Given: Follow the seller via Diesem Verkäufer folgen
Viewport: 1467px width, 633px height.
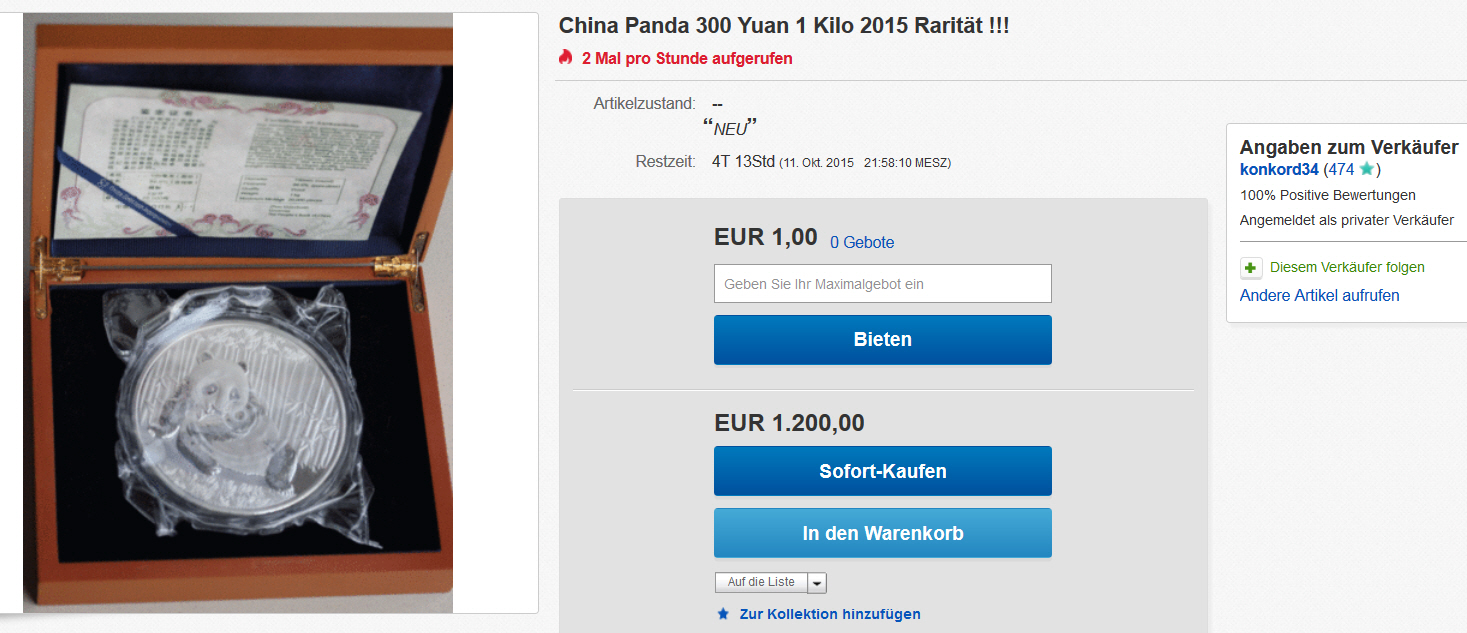Looking at the screenshot, I should click(x=1347, y=267).
